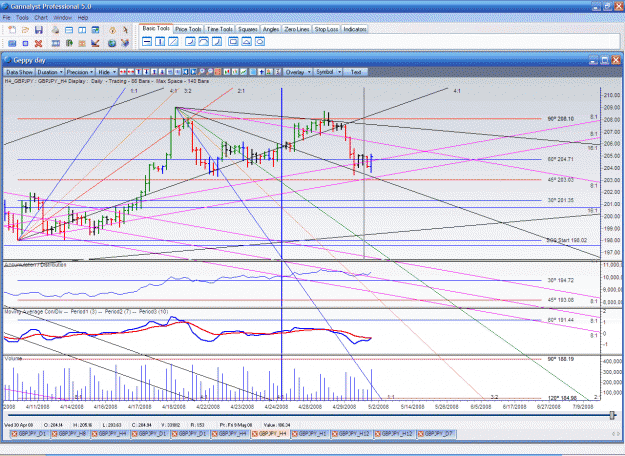
Task: Click the Data Show button
Action: coord(19,72)
